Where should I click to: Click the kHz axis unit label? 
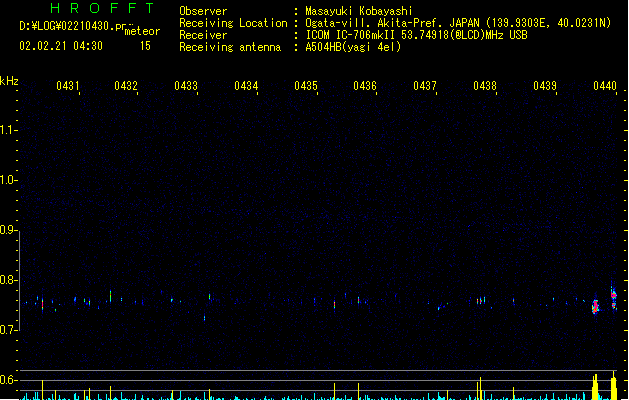[9, 81]
